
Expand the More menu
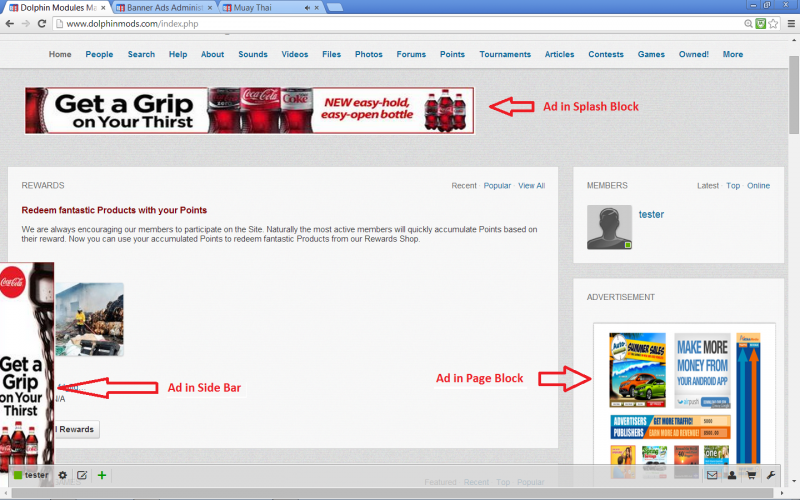tap(733, 54)
